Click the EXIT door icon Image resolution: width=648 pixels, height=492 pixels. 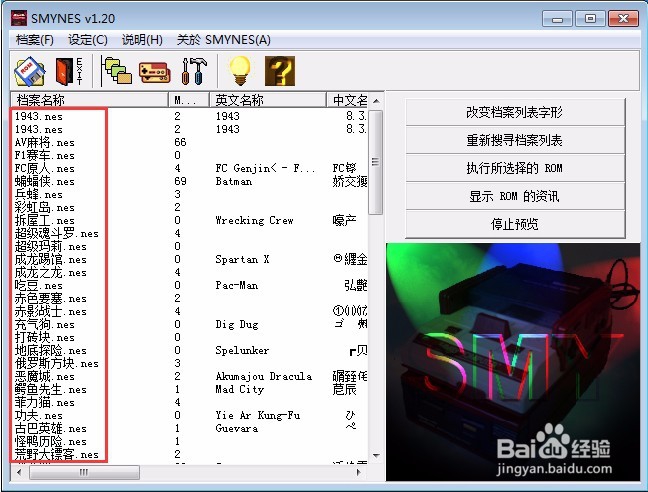click(x=69, y=71)
